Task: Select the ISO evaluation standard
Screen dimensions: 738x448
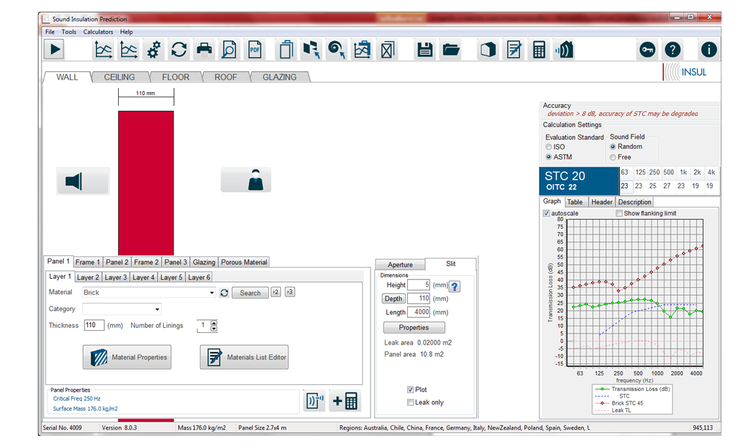Action: coord(549,146)
